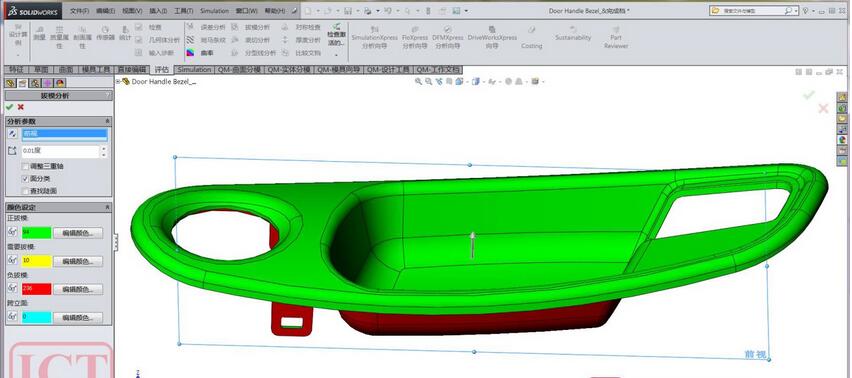
Task: Open the Sustainability tool
Action: pyautogui.click(x=573, y=33)
